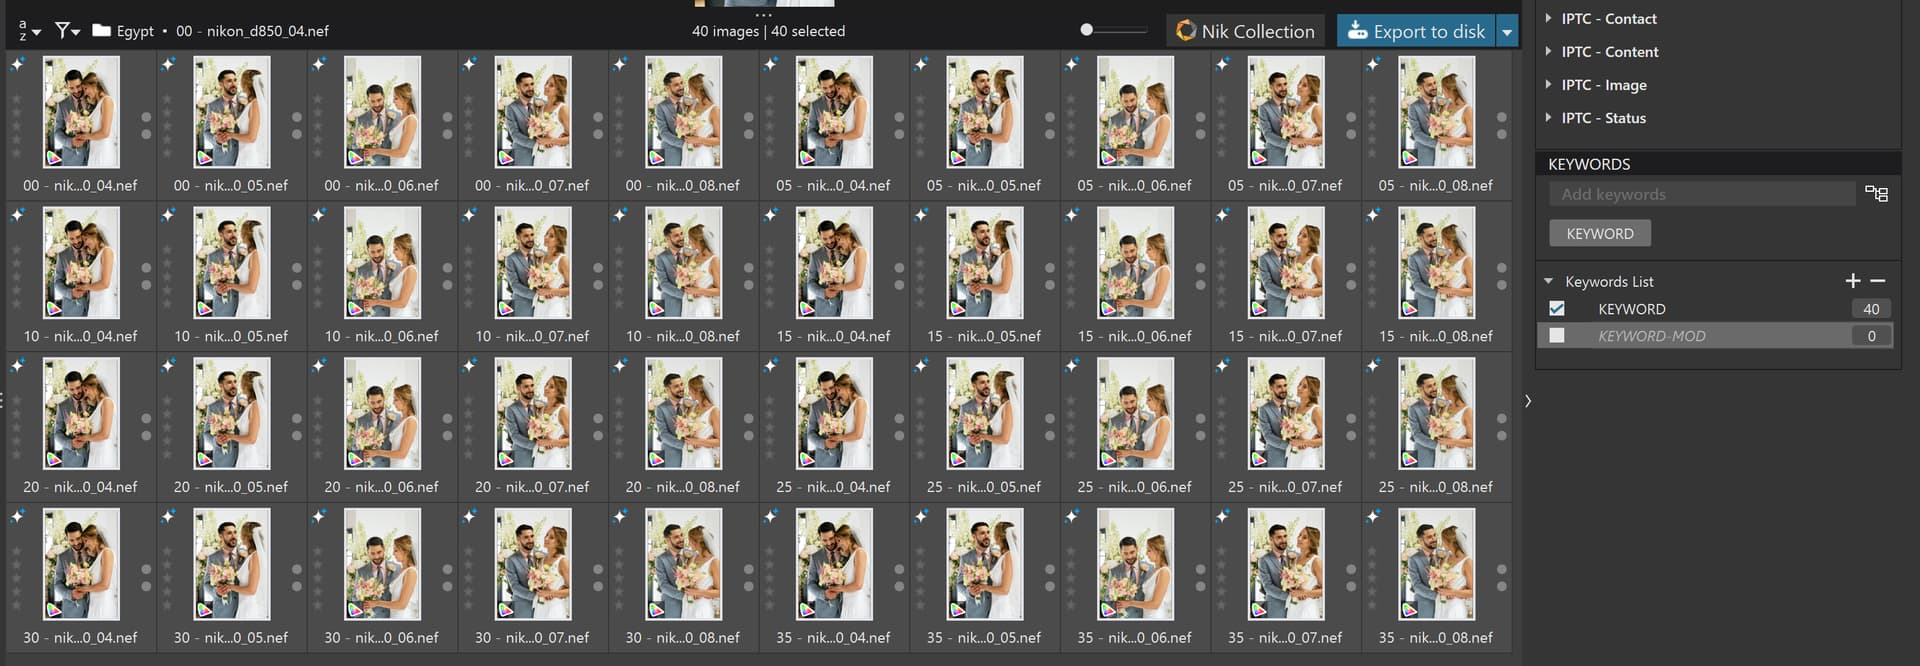Uncheck the KEYWORD checkbox
This screenshot has height=666, width=1920.
[1557, 309]
